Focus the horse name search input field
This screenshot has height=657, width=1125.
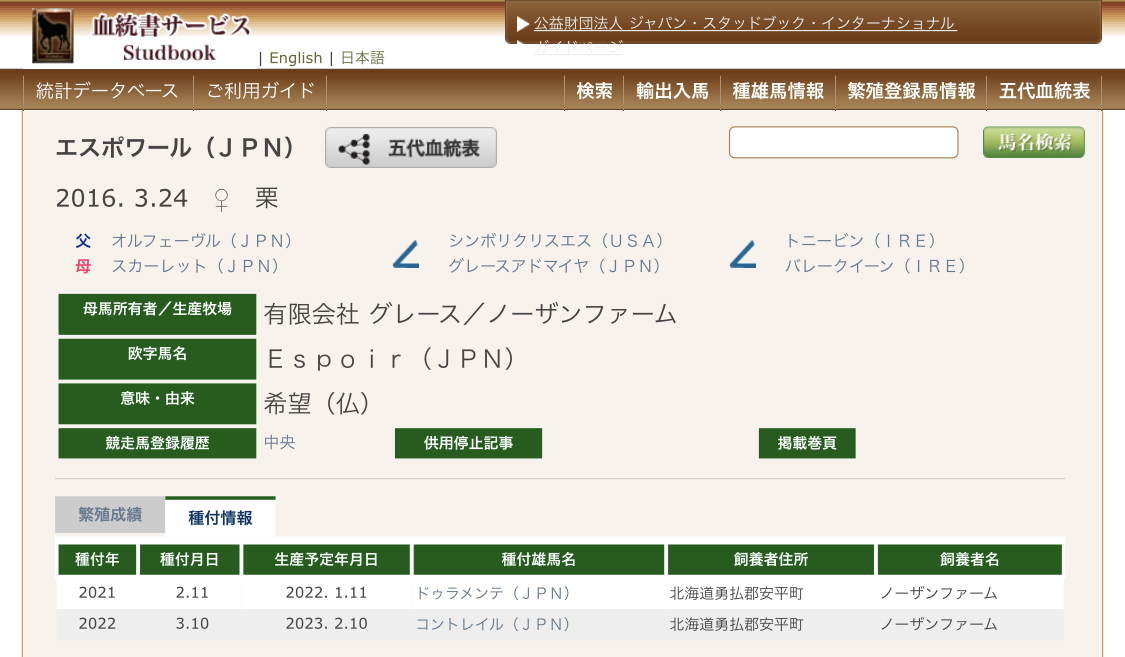click(x=843, y=143)
